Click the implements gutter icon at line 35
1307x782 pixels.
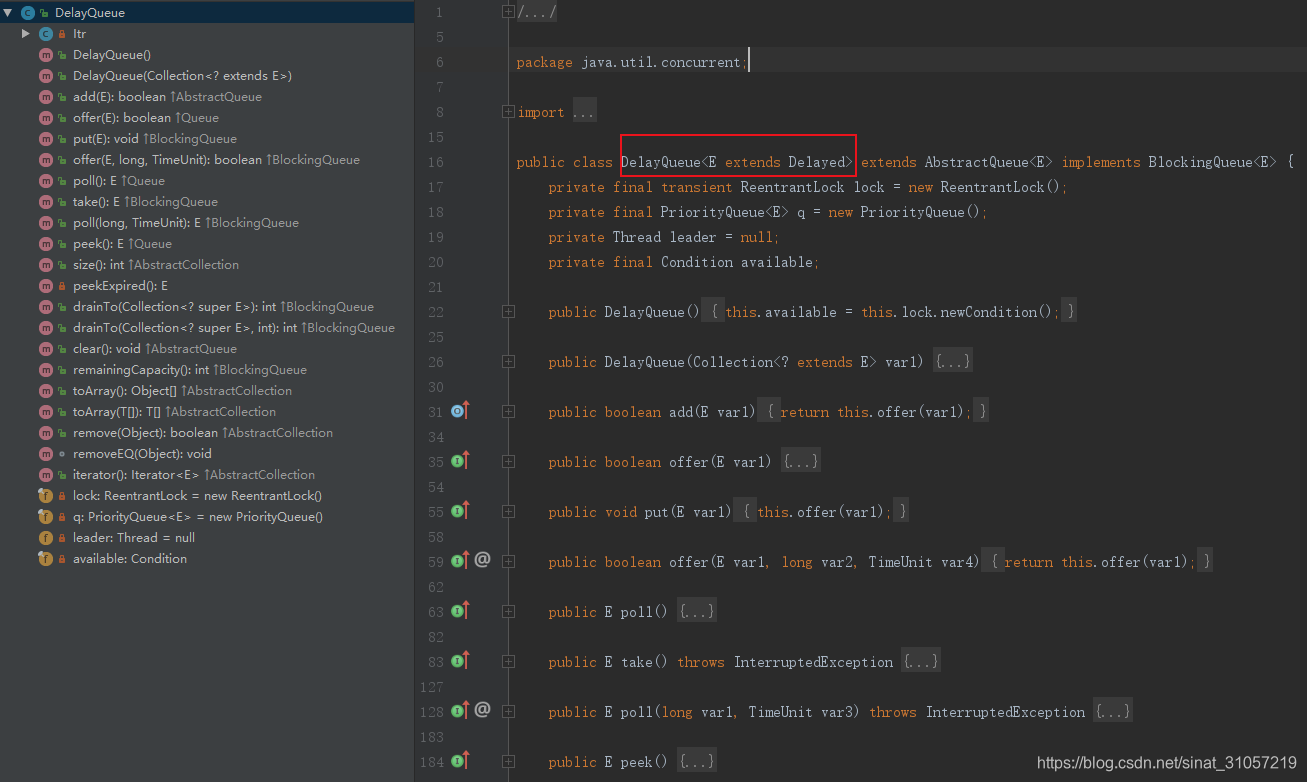point(460,461)
